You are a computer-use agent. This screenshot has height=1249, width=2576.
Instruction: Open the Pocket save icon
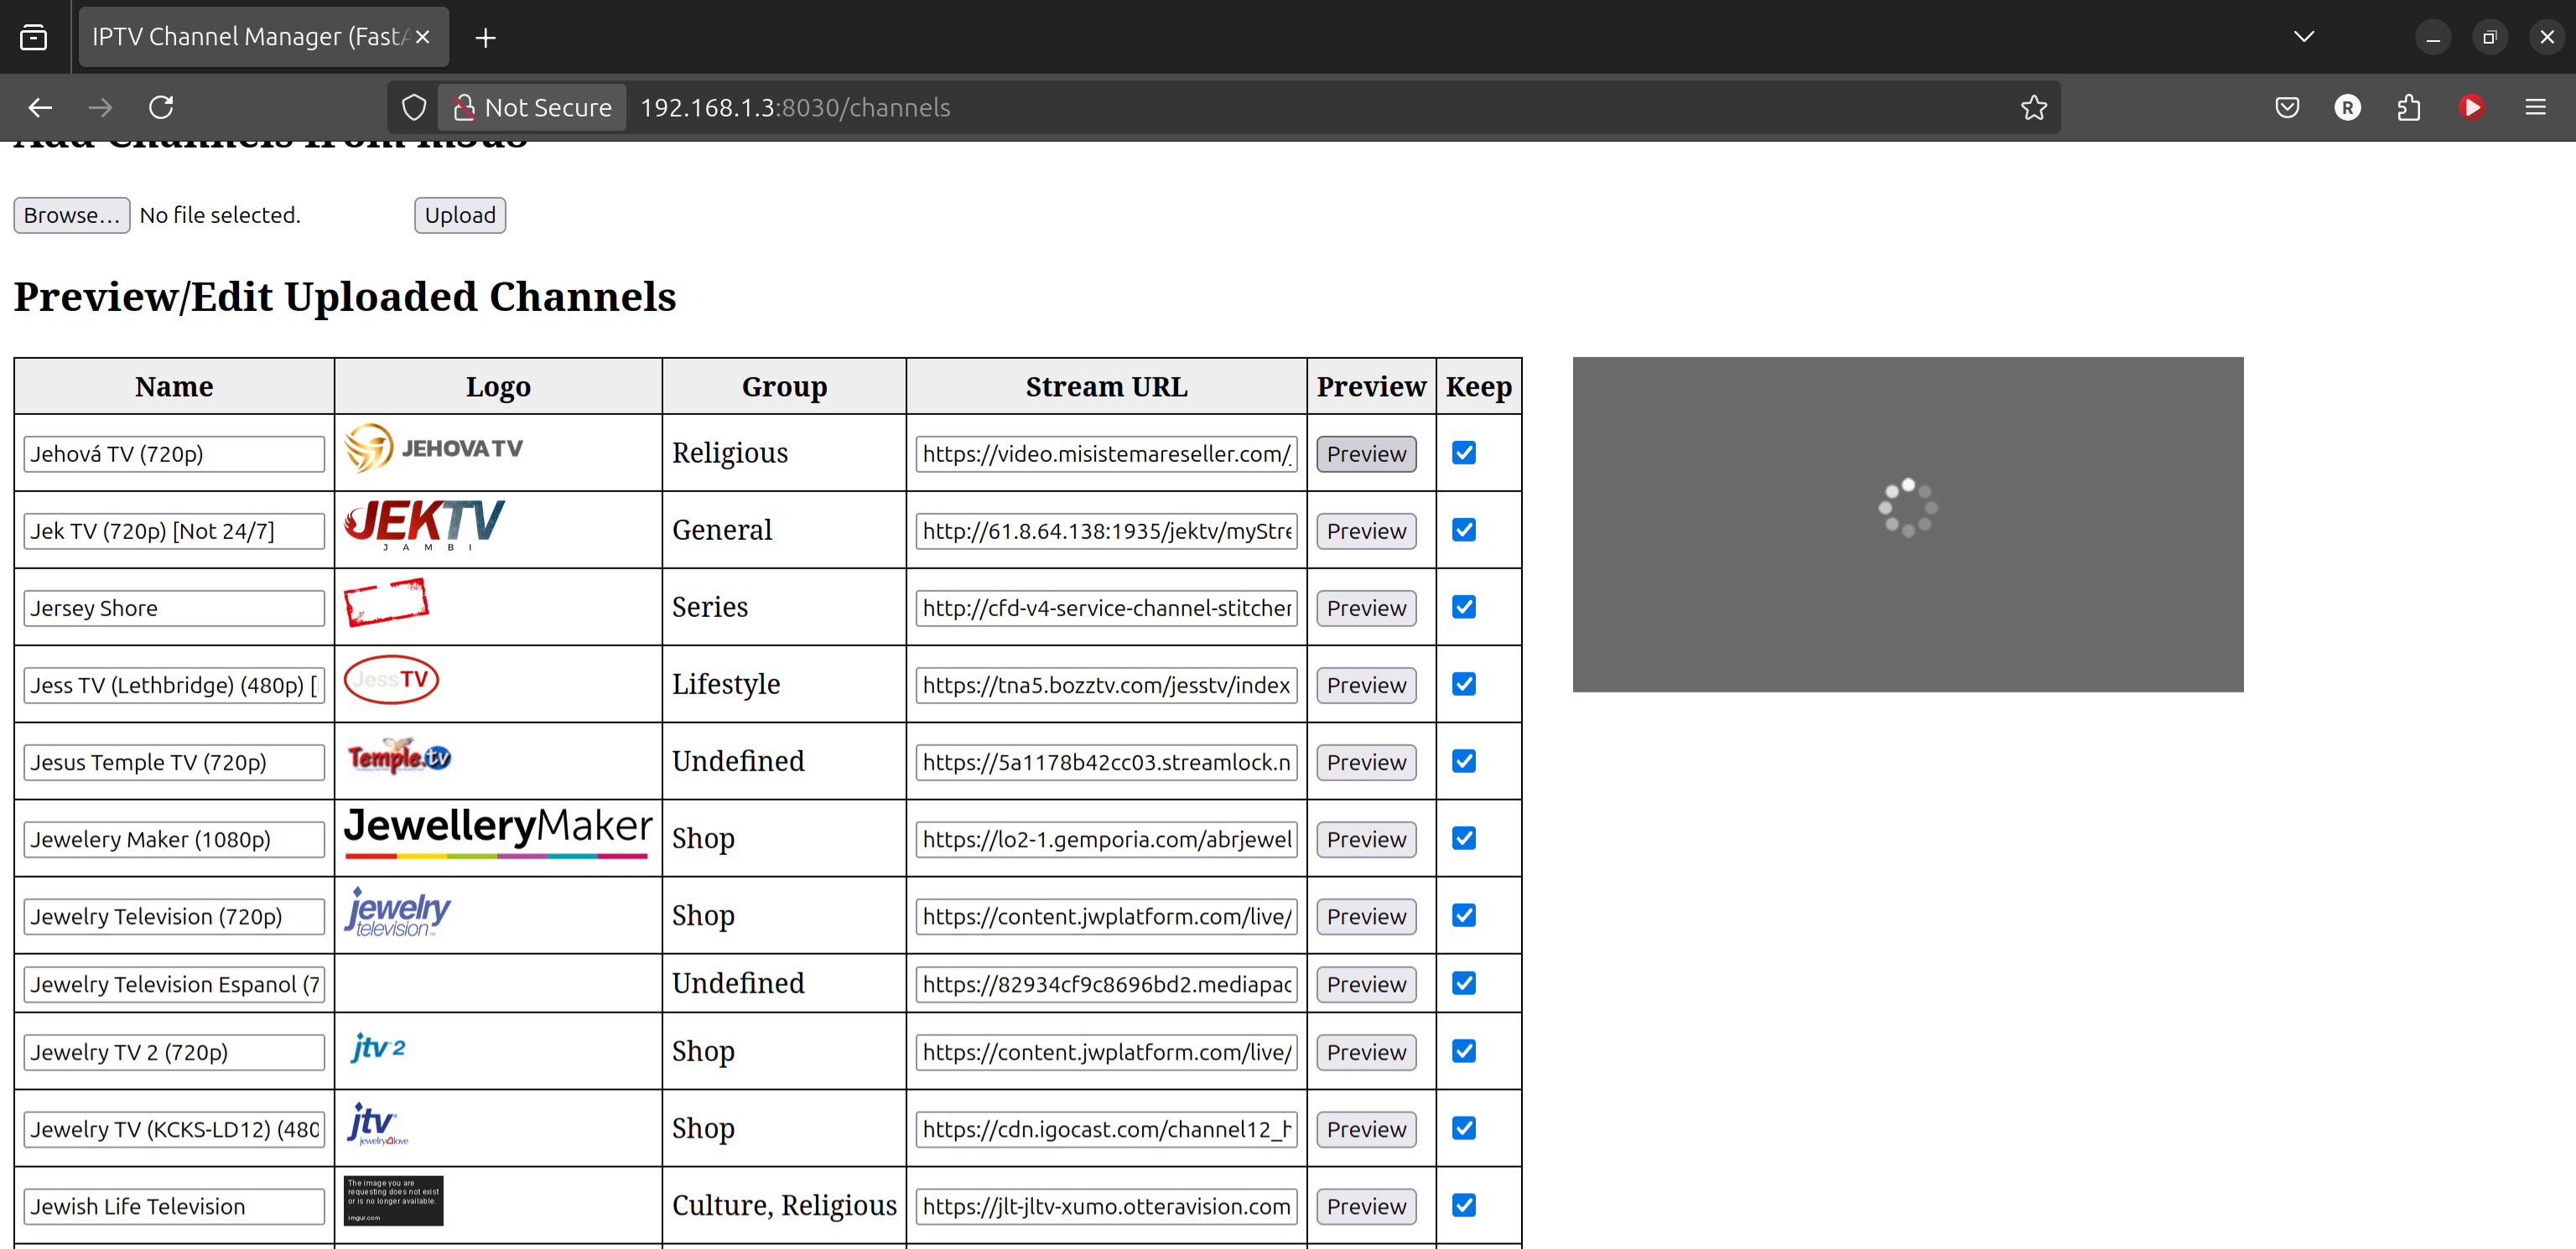[x=2286, y=107]
